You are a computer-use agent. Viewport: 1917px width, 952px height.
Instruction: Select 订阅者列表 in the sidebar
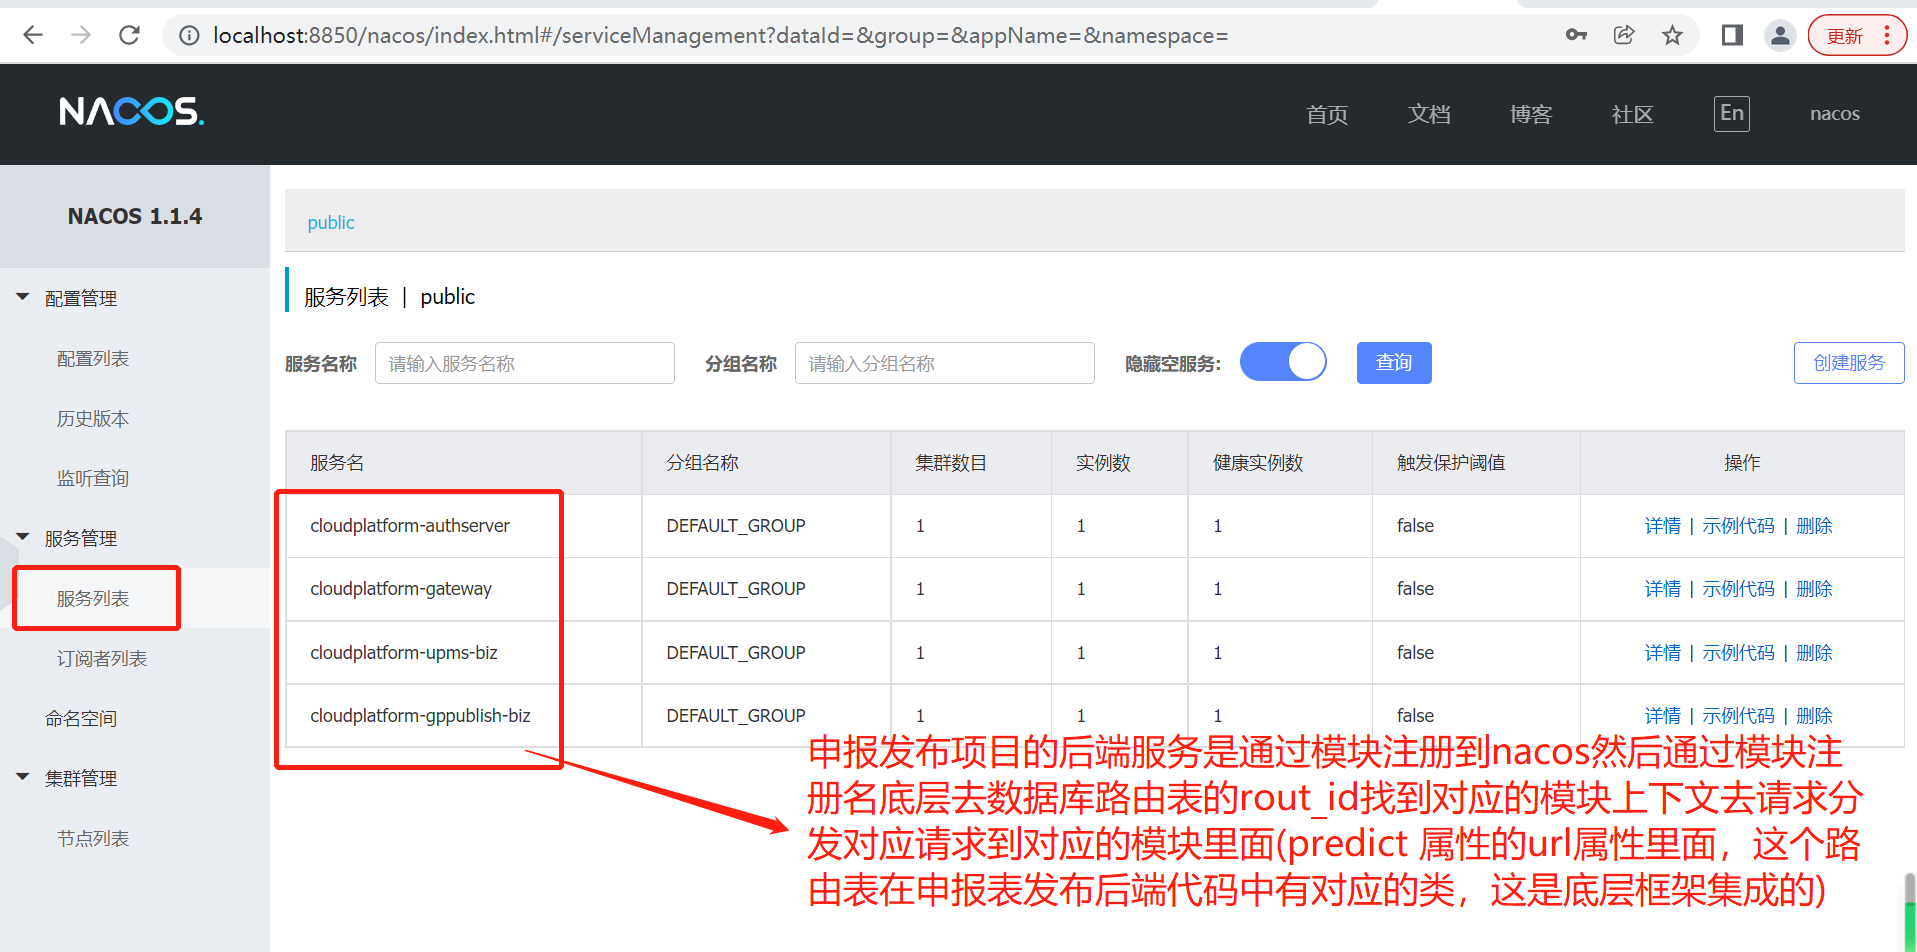[102, 659]
